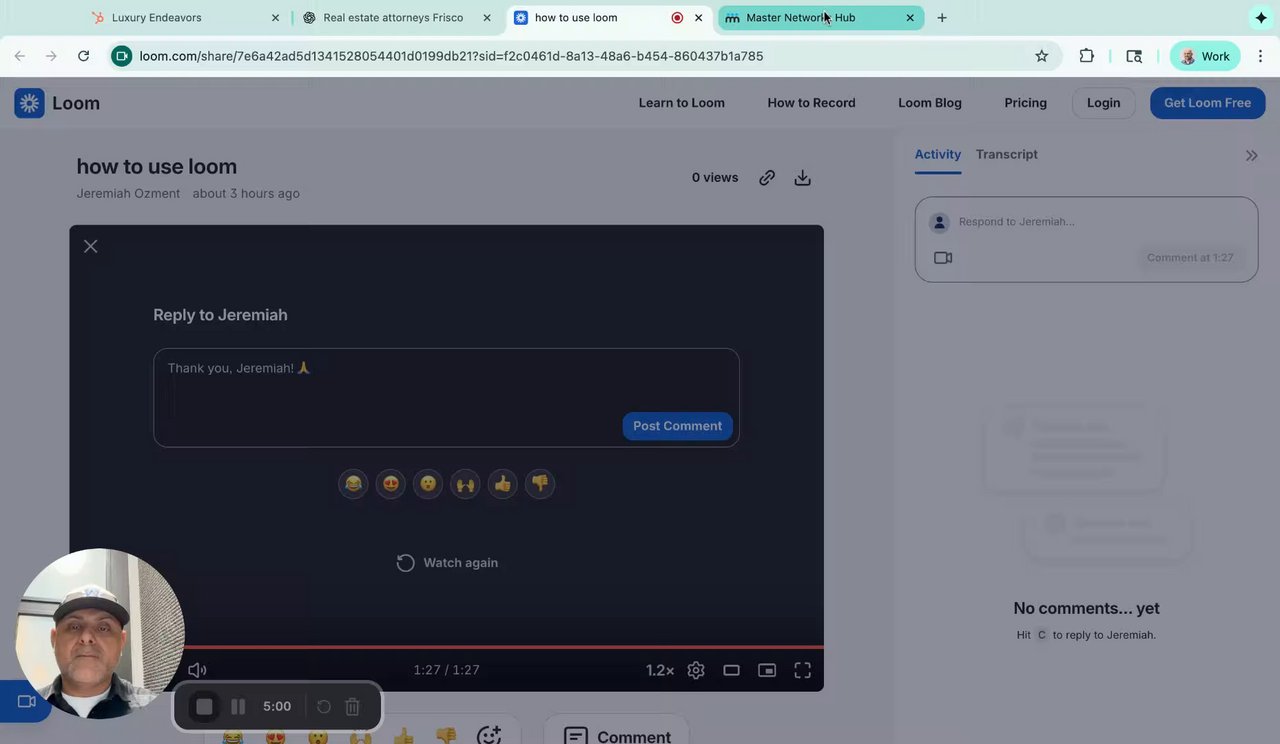Select the laughing emoji reaction in overlay
The width and height of the screenshot is (1280, 744).
[x=353, y=484]
